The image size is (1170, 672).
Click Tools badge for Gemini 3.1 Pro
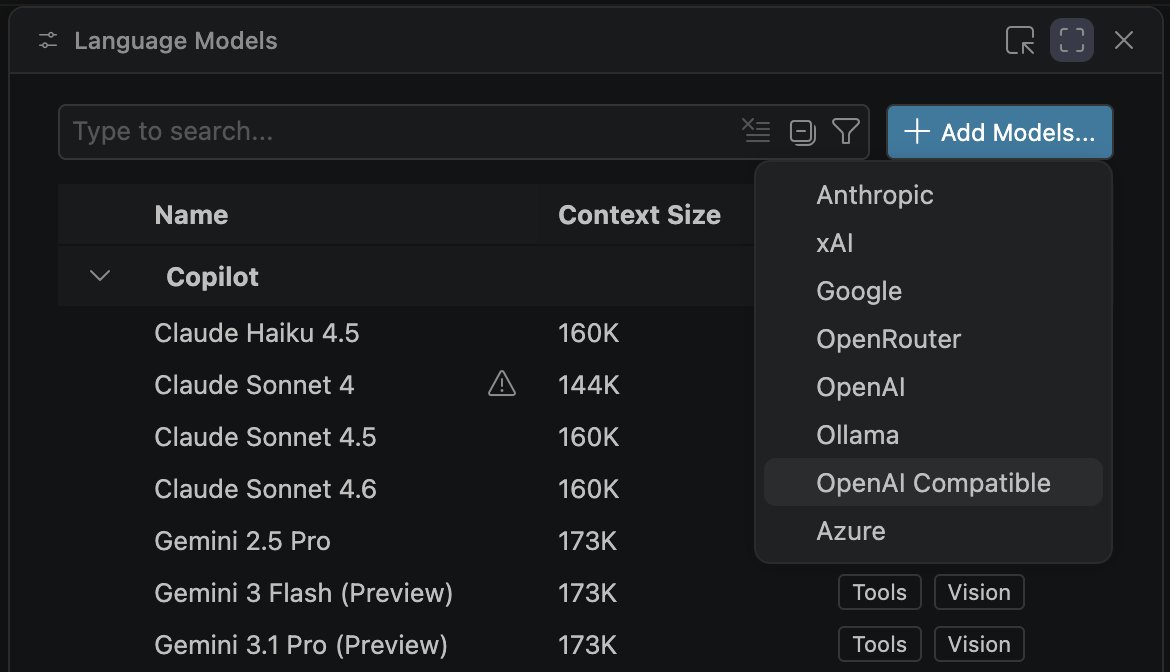[x=880, y=644]
